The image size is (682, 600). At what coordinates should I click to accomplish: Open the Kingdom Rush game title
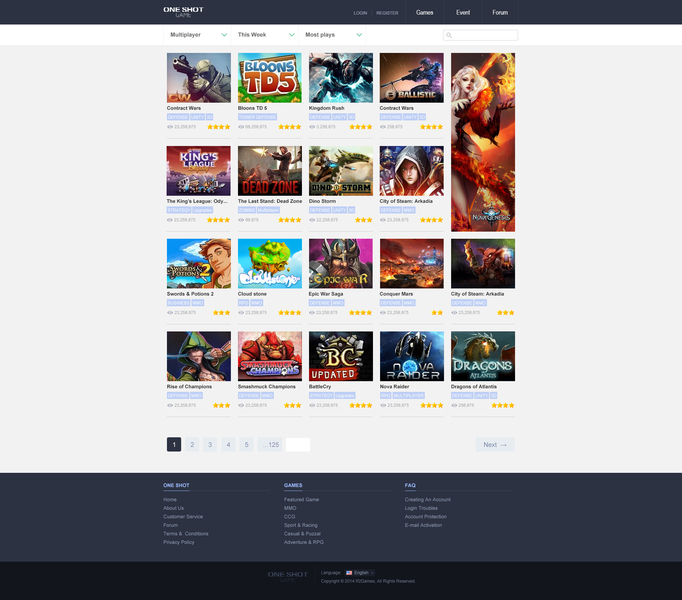coord(326,108)
